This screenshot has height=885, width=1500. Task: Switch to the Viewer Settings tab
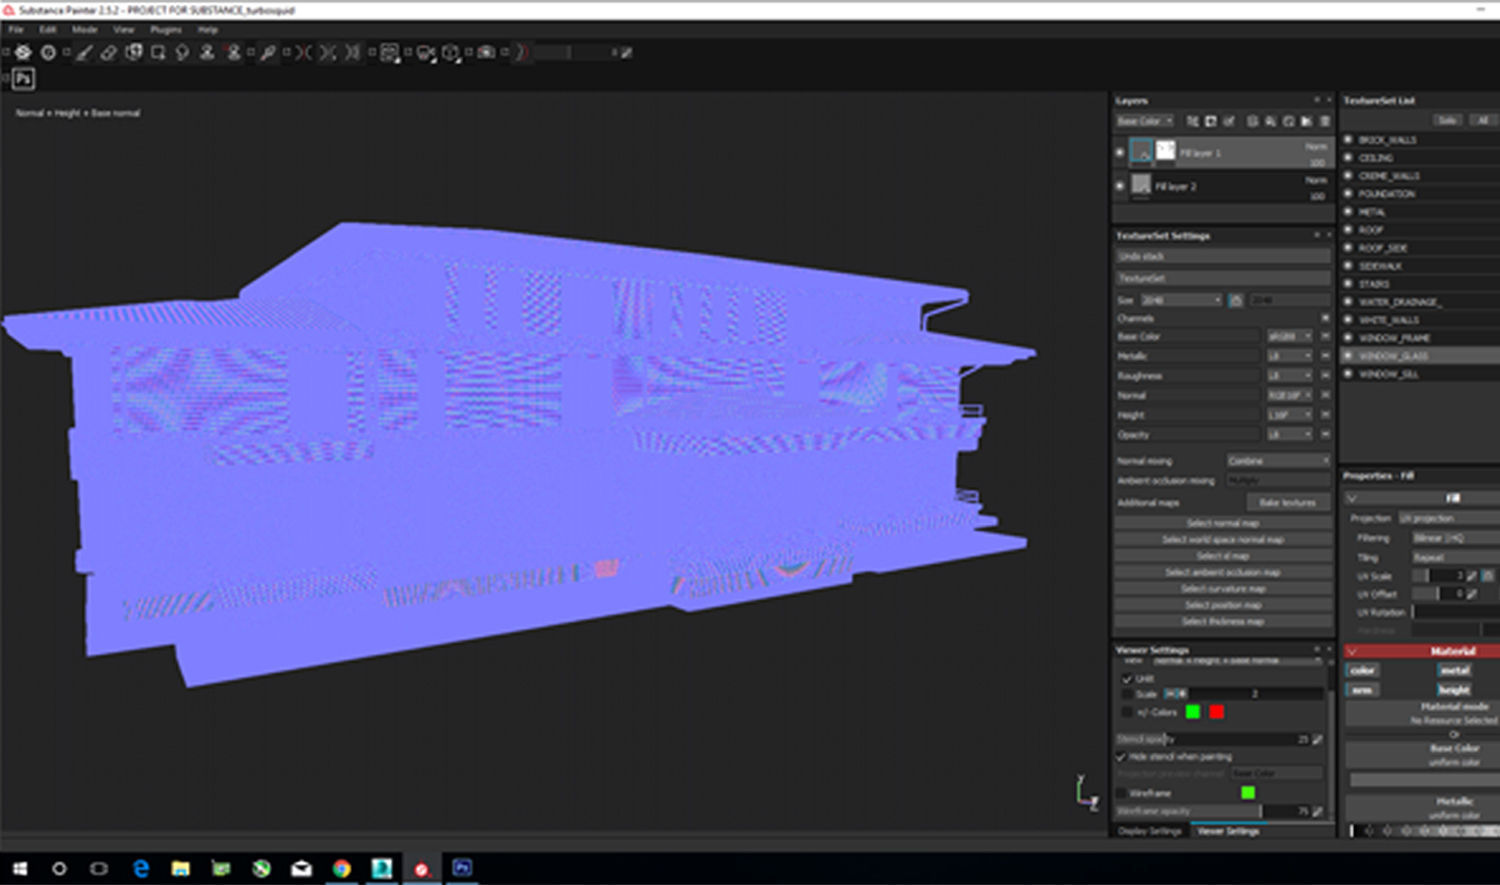[1228, 831]
